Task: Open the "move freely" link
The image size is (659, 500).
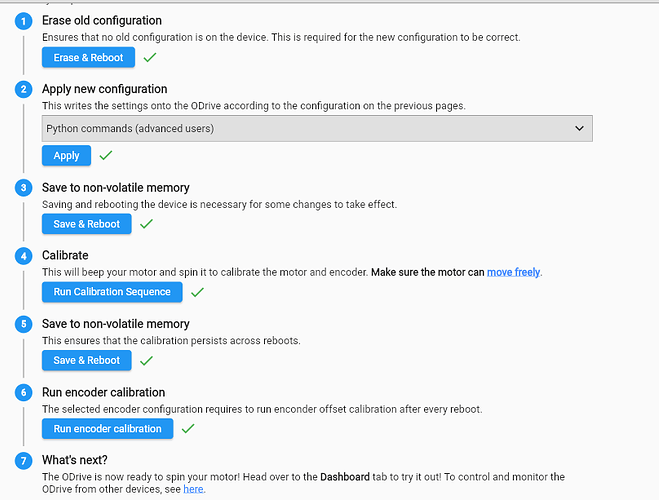Action: 514,272
